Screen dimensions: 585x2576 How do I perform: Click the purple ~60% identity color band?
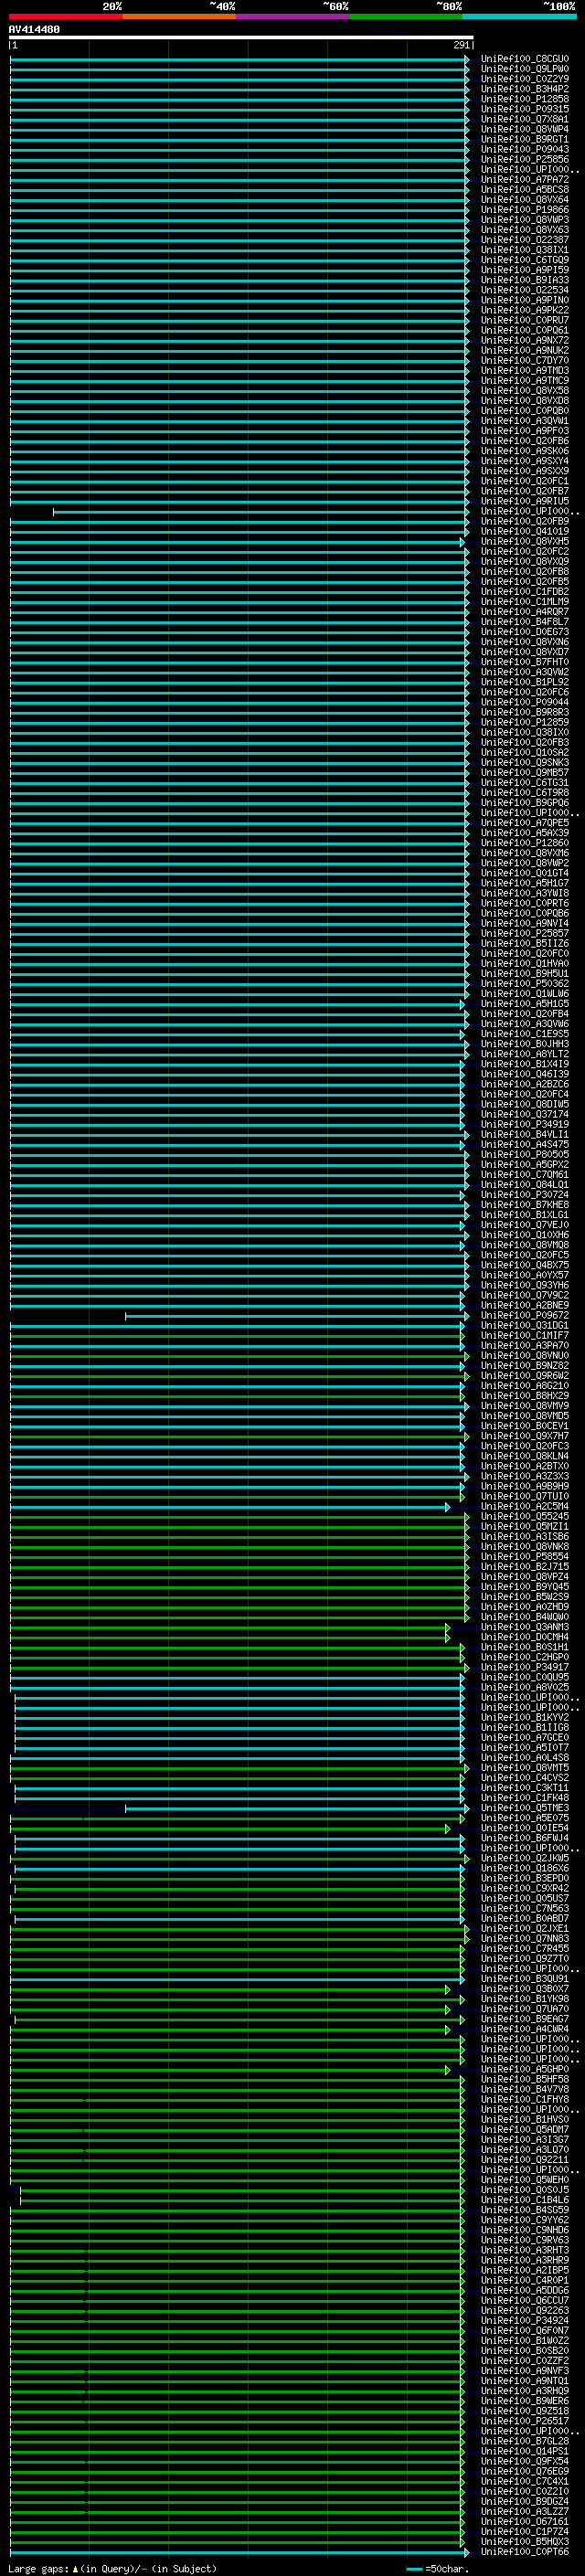pyautogui.click(x=292, y=16)
